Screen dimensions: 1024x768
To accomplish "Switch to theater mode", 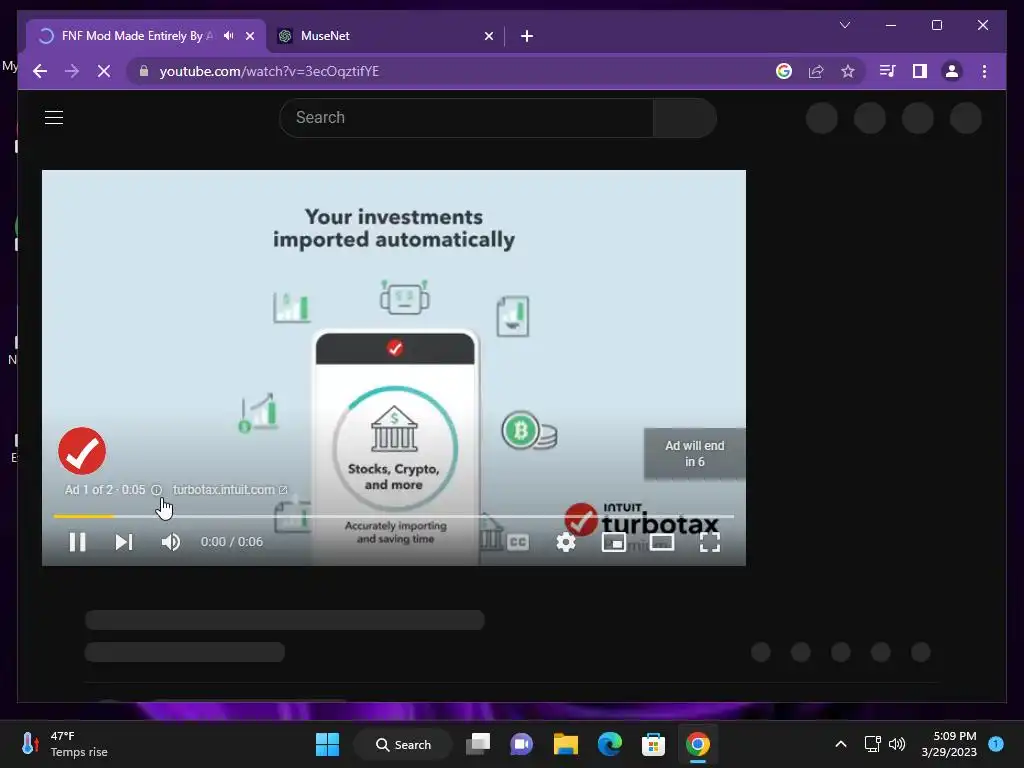I will (x=662, y=542).
